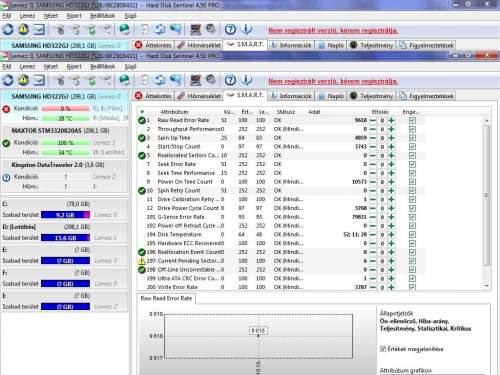Toggle the checkbox on Raw Read Error Rate row
This screenshot has height=375, width=500.
click(412, 120)
